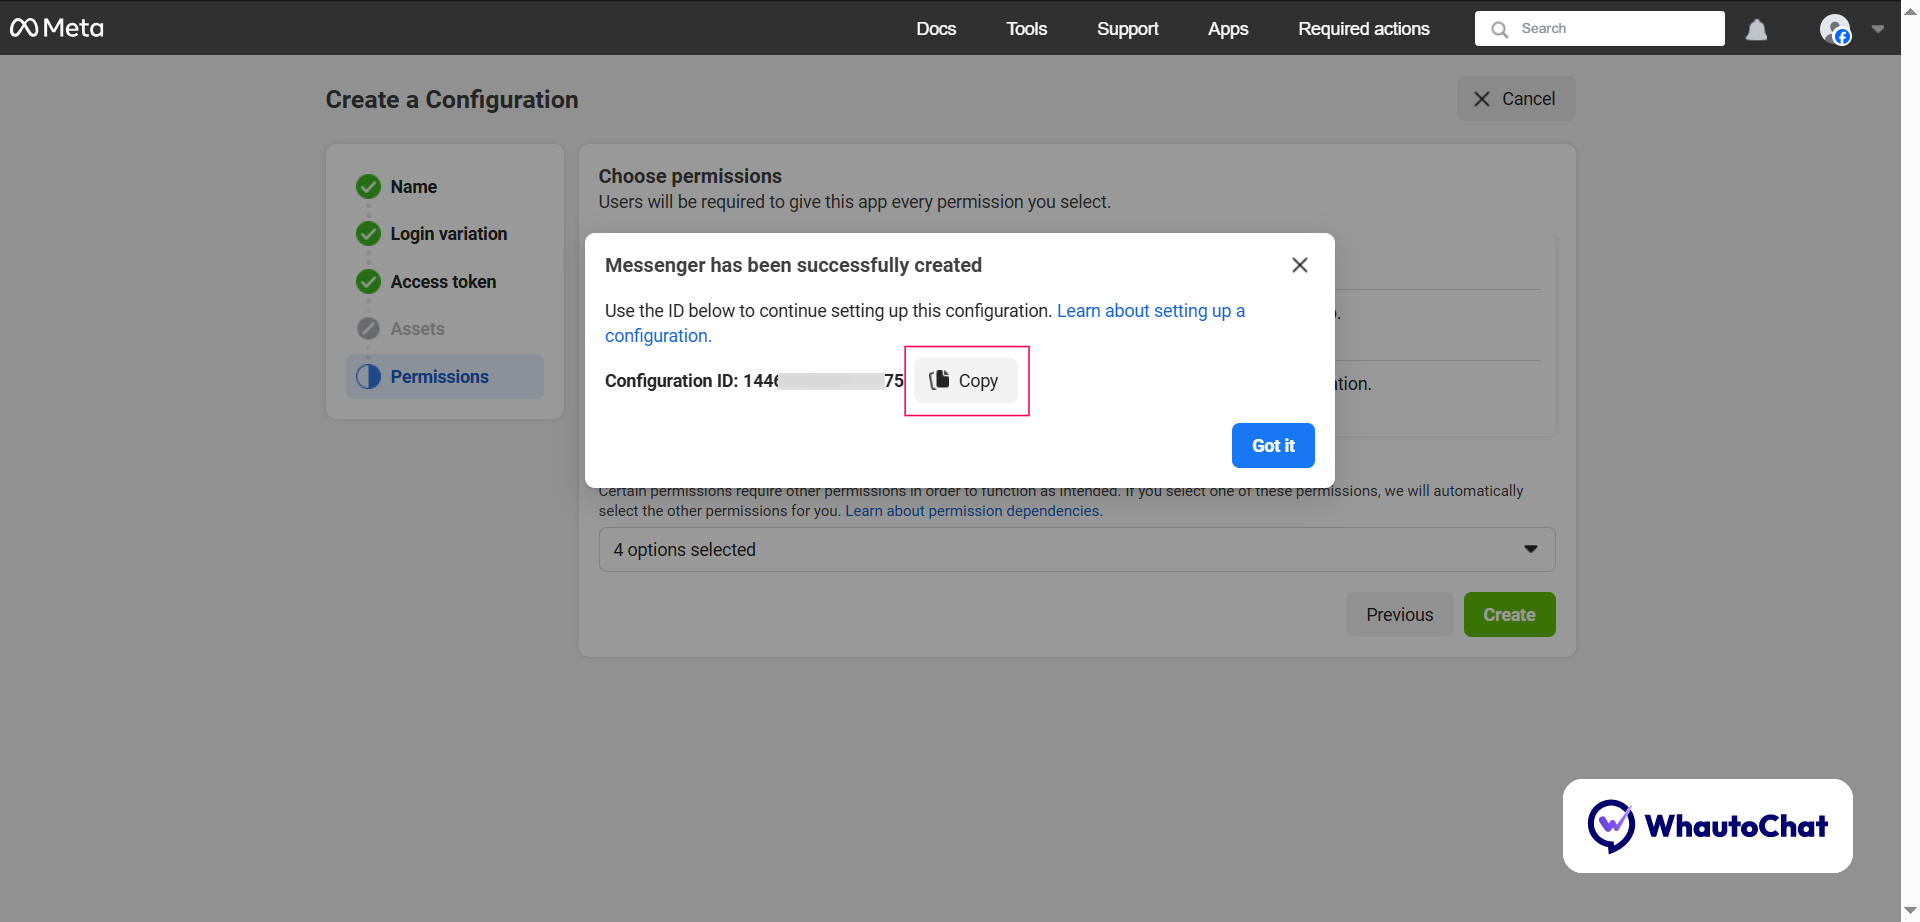Open the Learn about setting up a configuration link
The image size is (1920, 922).
(1151, 311)
